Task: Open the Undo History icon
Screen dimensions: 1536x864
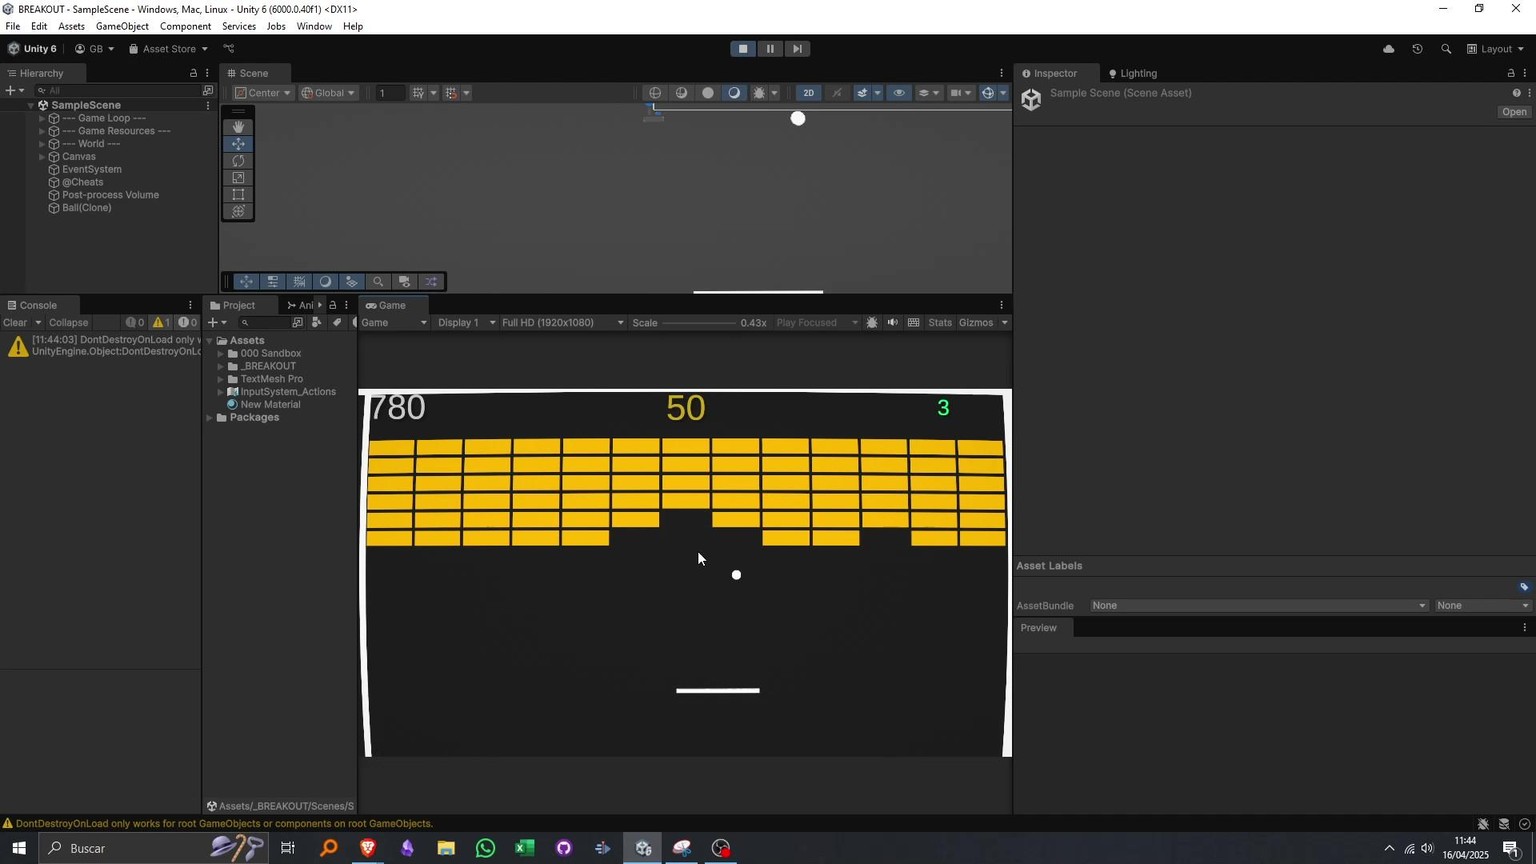Action: coord(1417,49)
